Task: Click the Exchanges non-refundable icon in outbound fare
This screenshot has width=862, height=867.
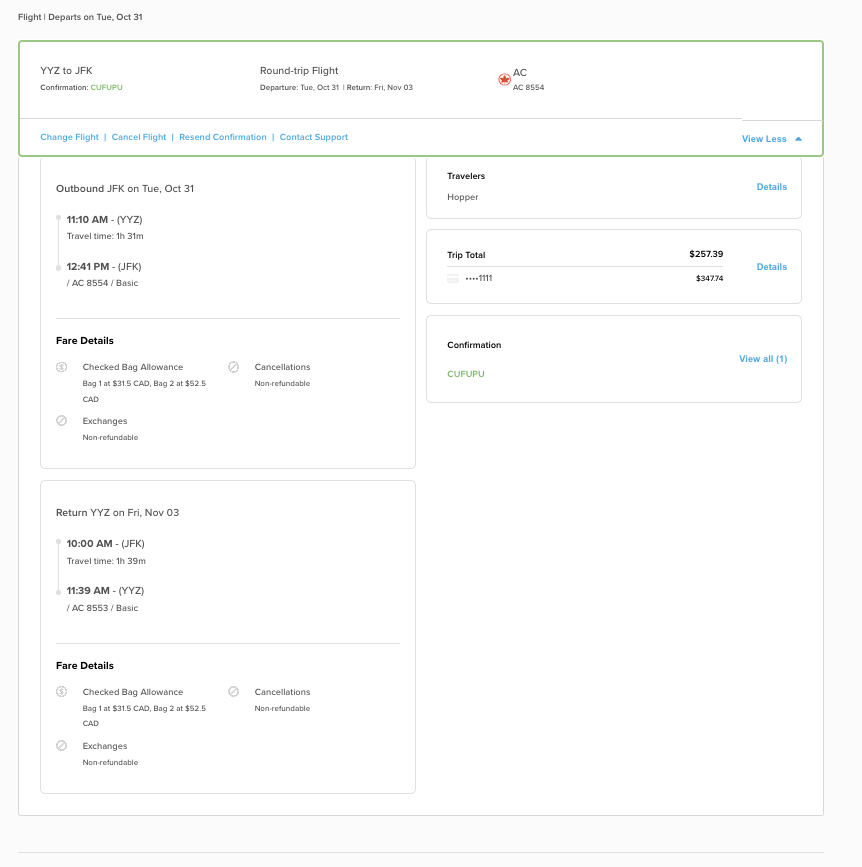Action: (x=61, y=421)
